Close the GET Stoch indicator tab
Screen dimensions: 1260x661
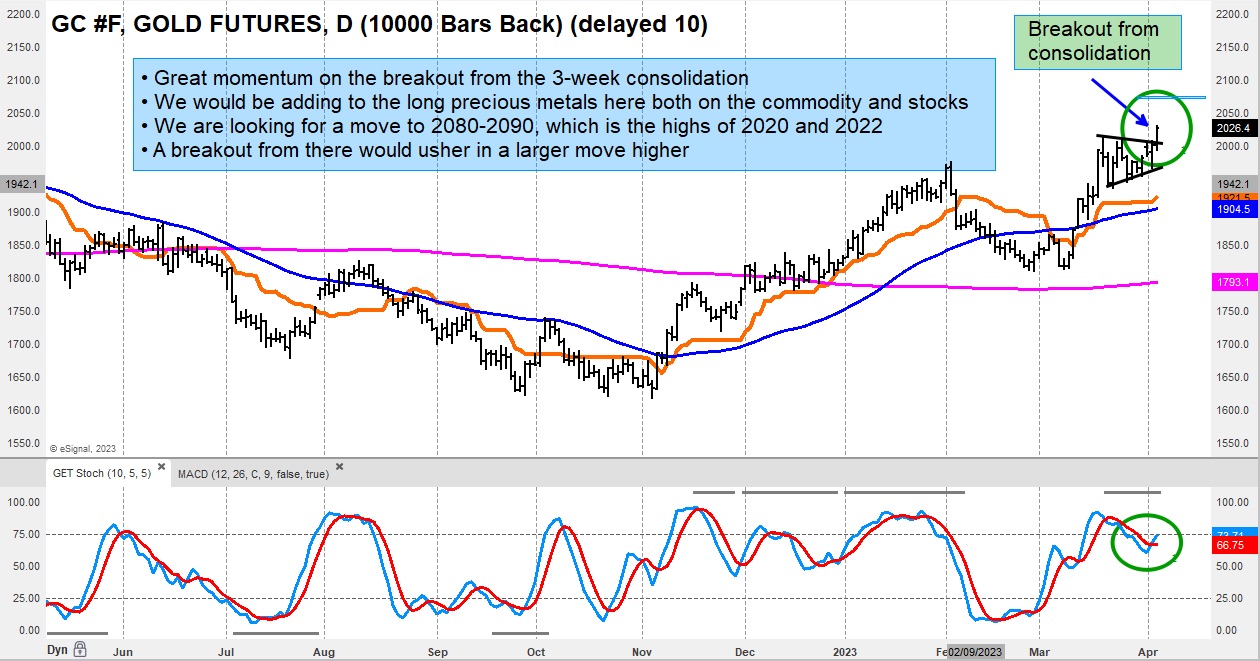point(160,466)
